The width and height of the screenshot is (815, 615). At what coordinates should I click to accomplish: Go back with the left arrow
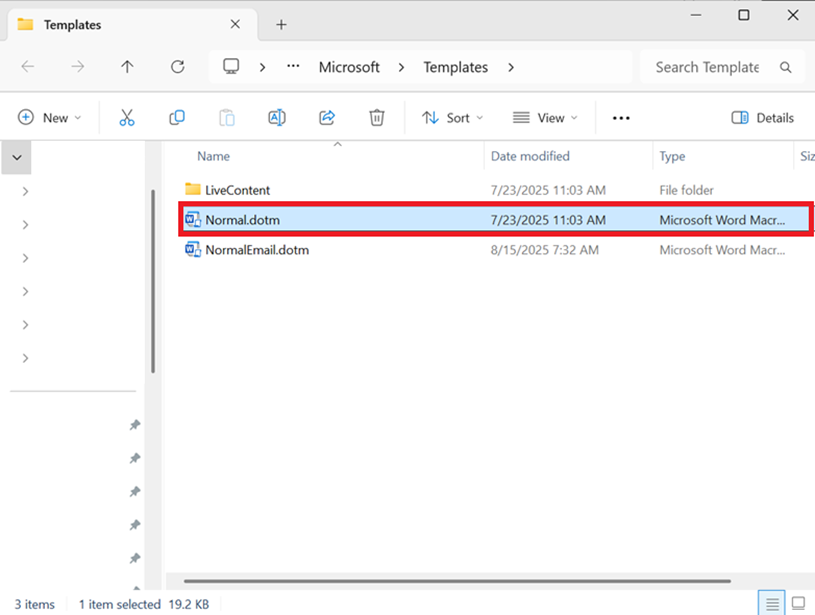[28, 67]
